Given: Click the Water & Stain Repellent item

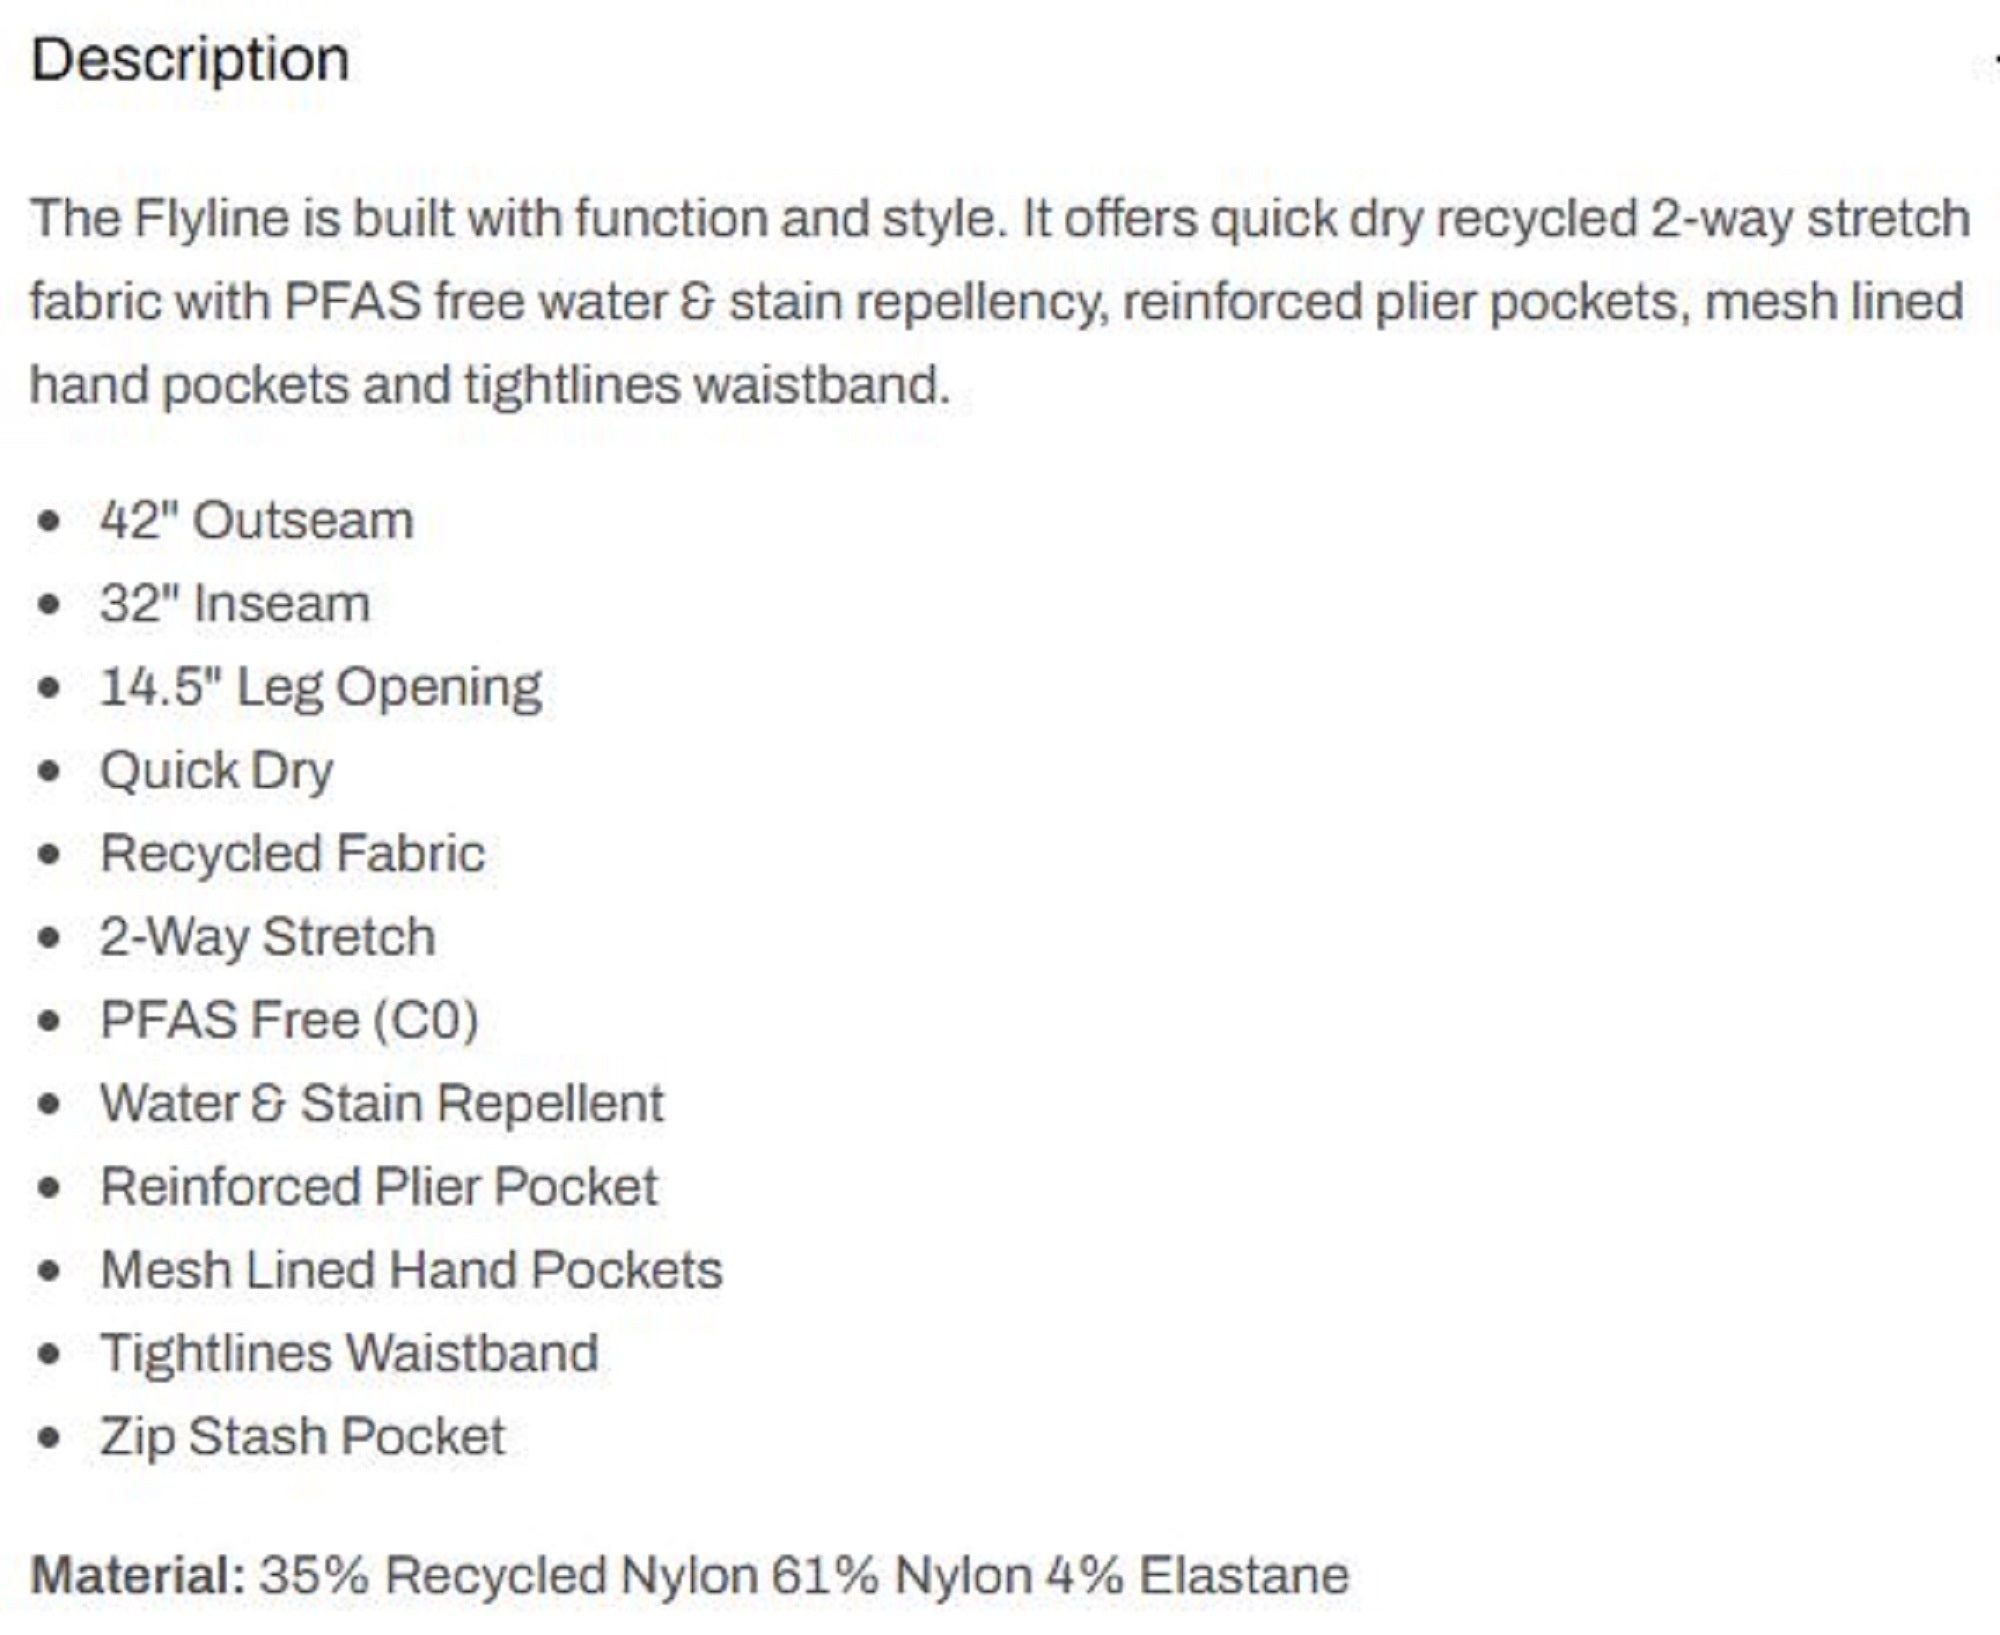Looking at the screenshot, I should tap(382, 1104).
